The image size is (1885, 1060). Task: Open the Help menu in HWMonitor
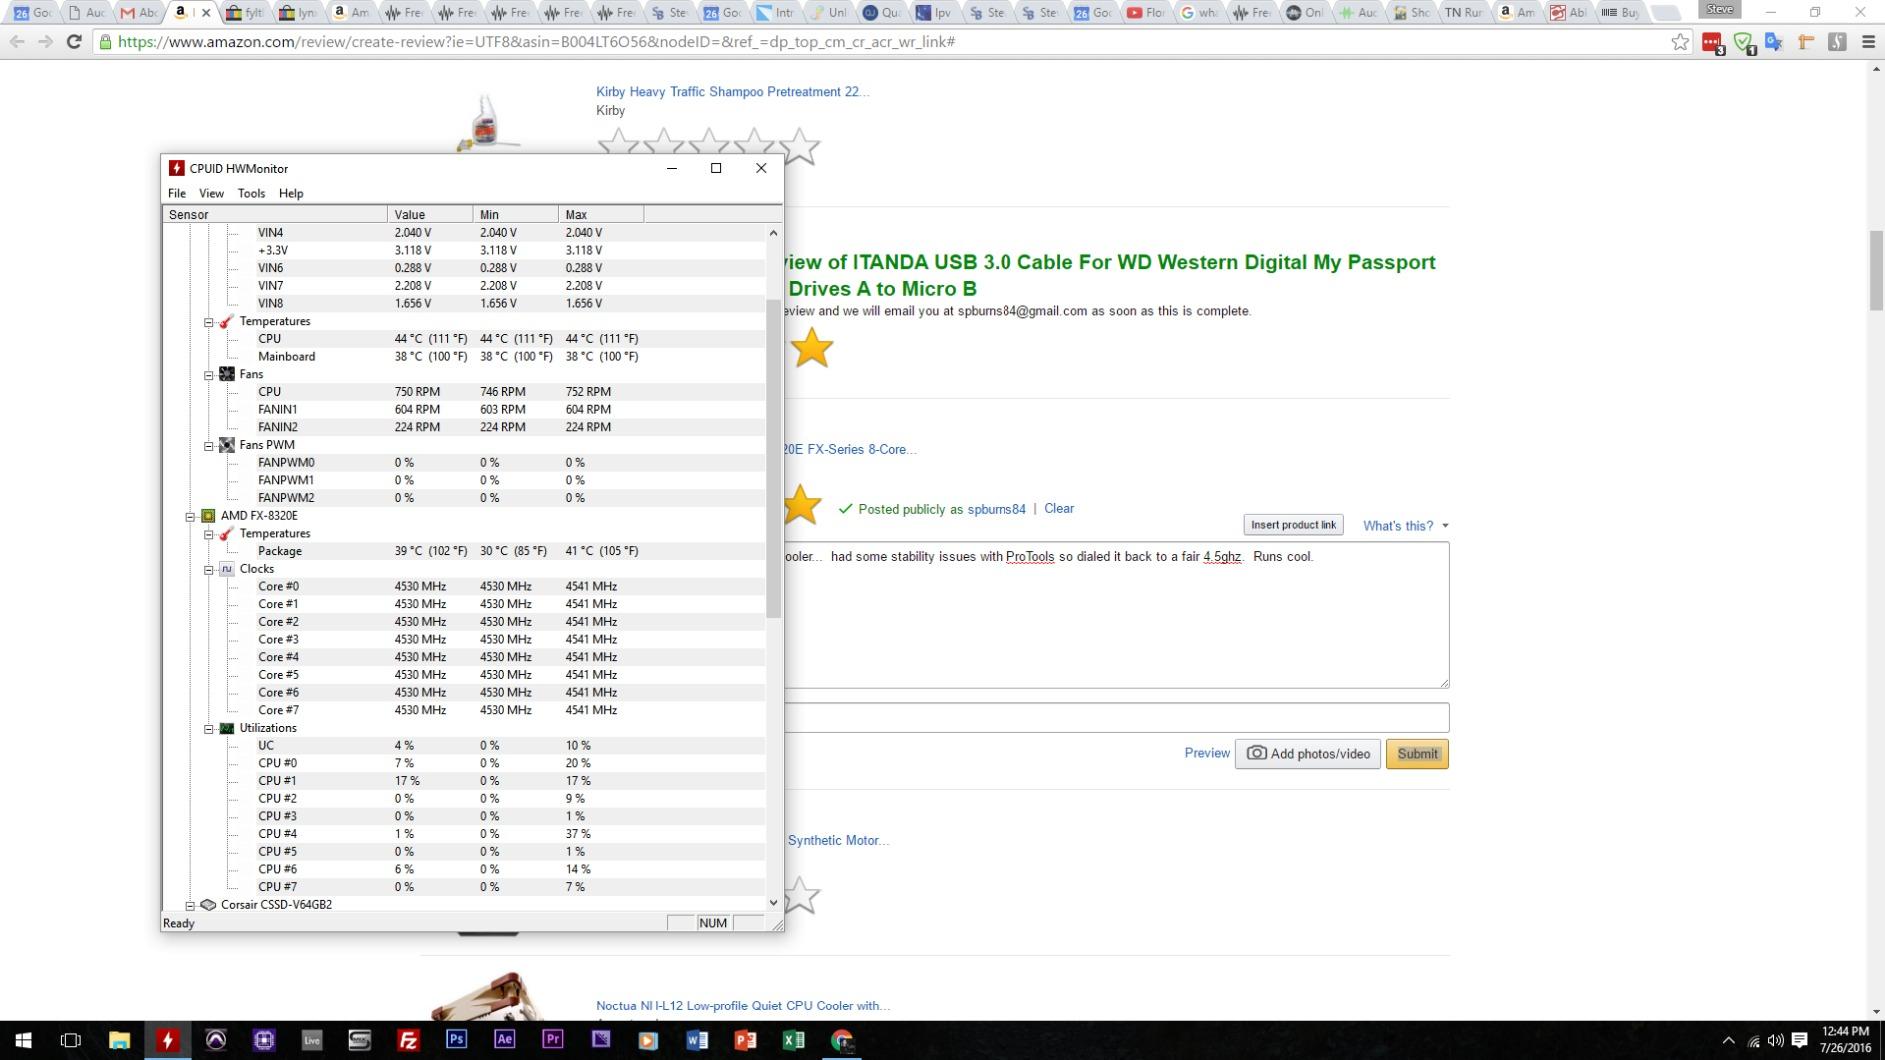(291, 193)
